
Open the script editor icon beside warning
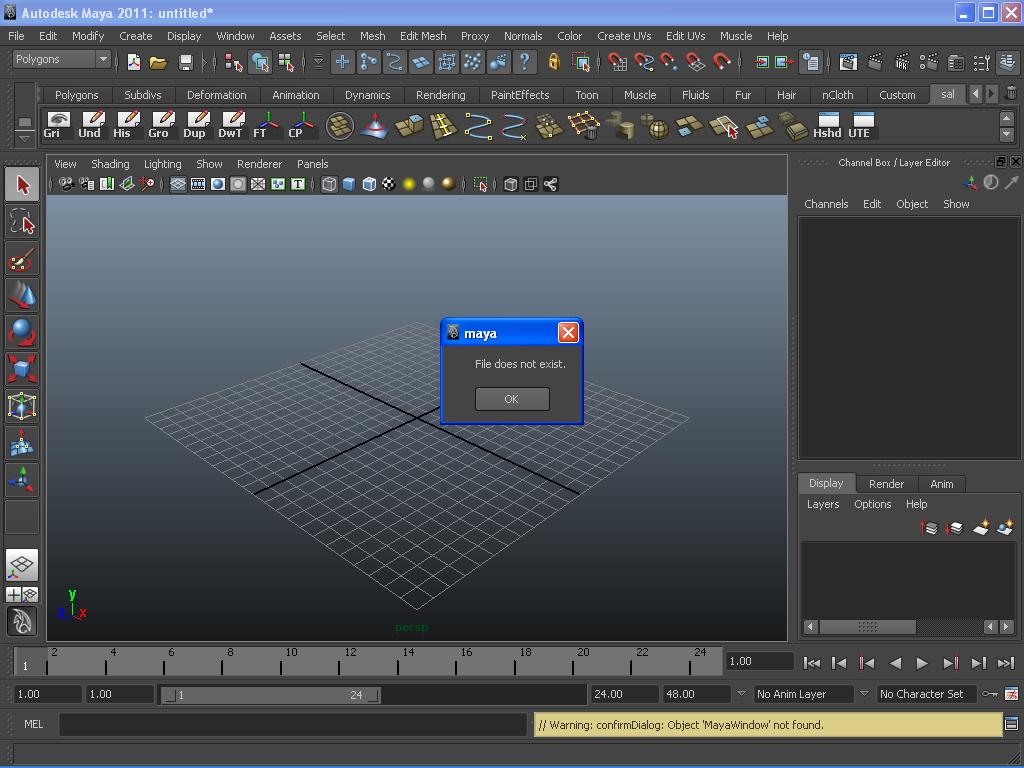[1011, 724]
